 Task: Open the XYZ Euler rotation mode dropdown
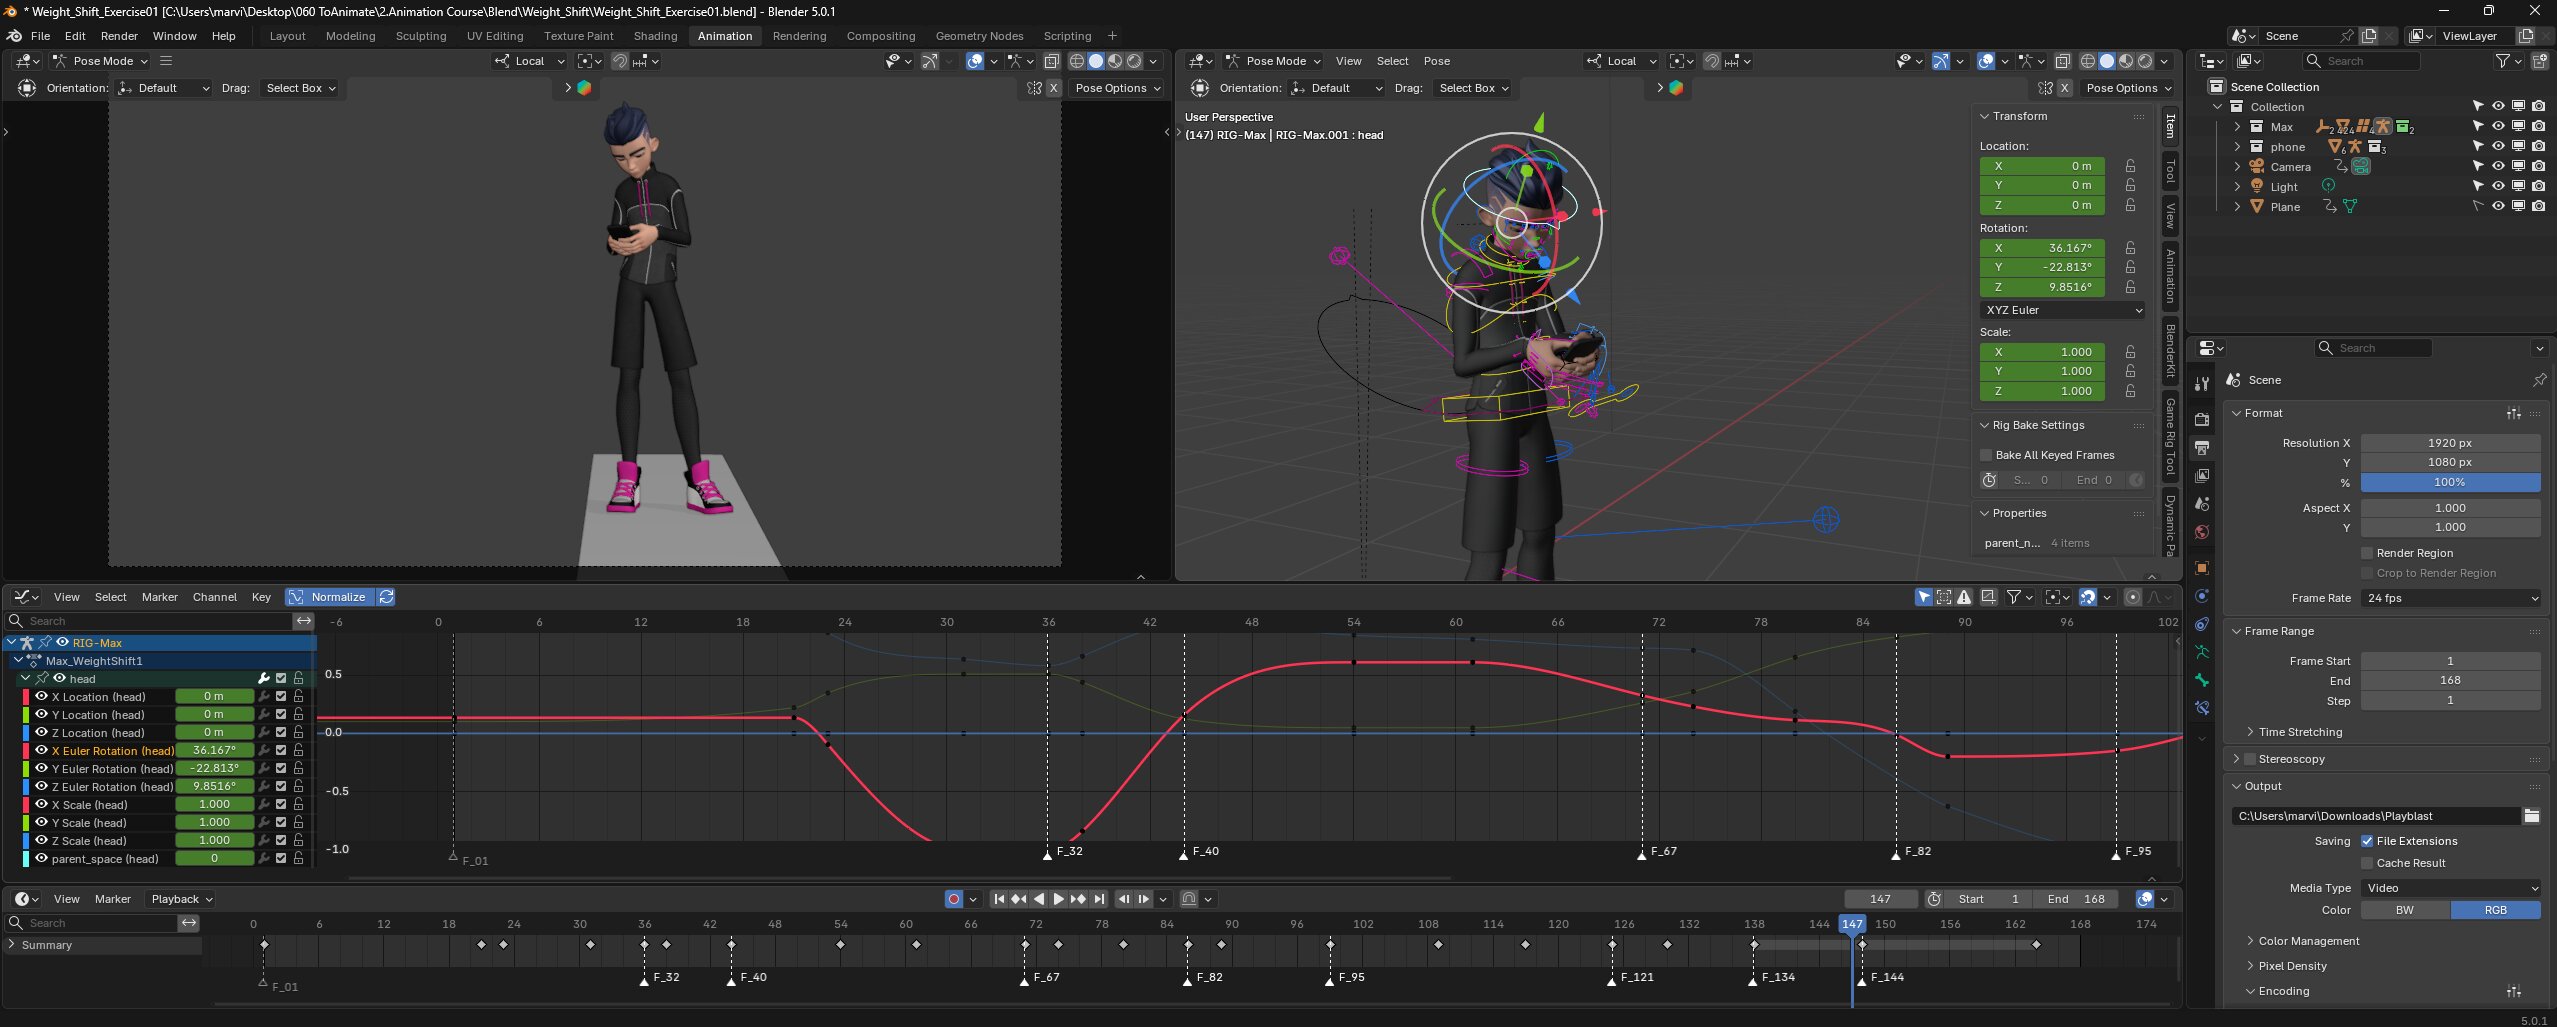[x=2063, y=310]
